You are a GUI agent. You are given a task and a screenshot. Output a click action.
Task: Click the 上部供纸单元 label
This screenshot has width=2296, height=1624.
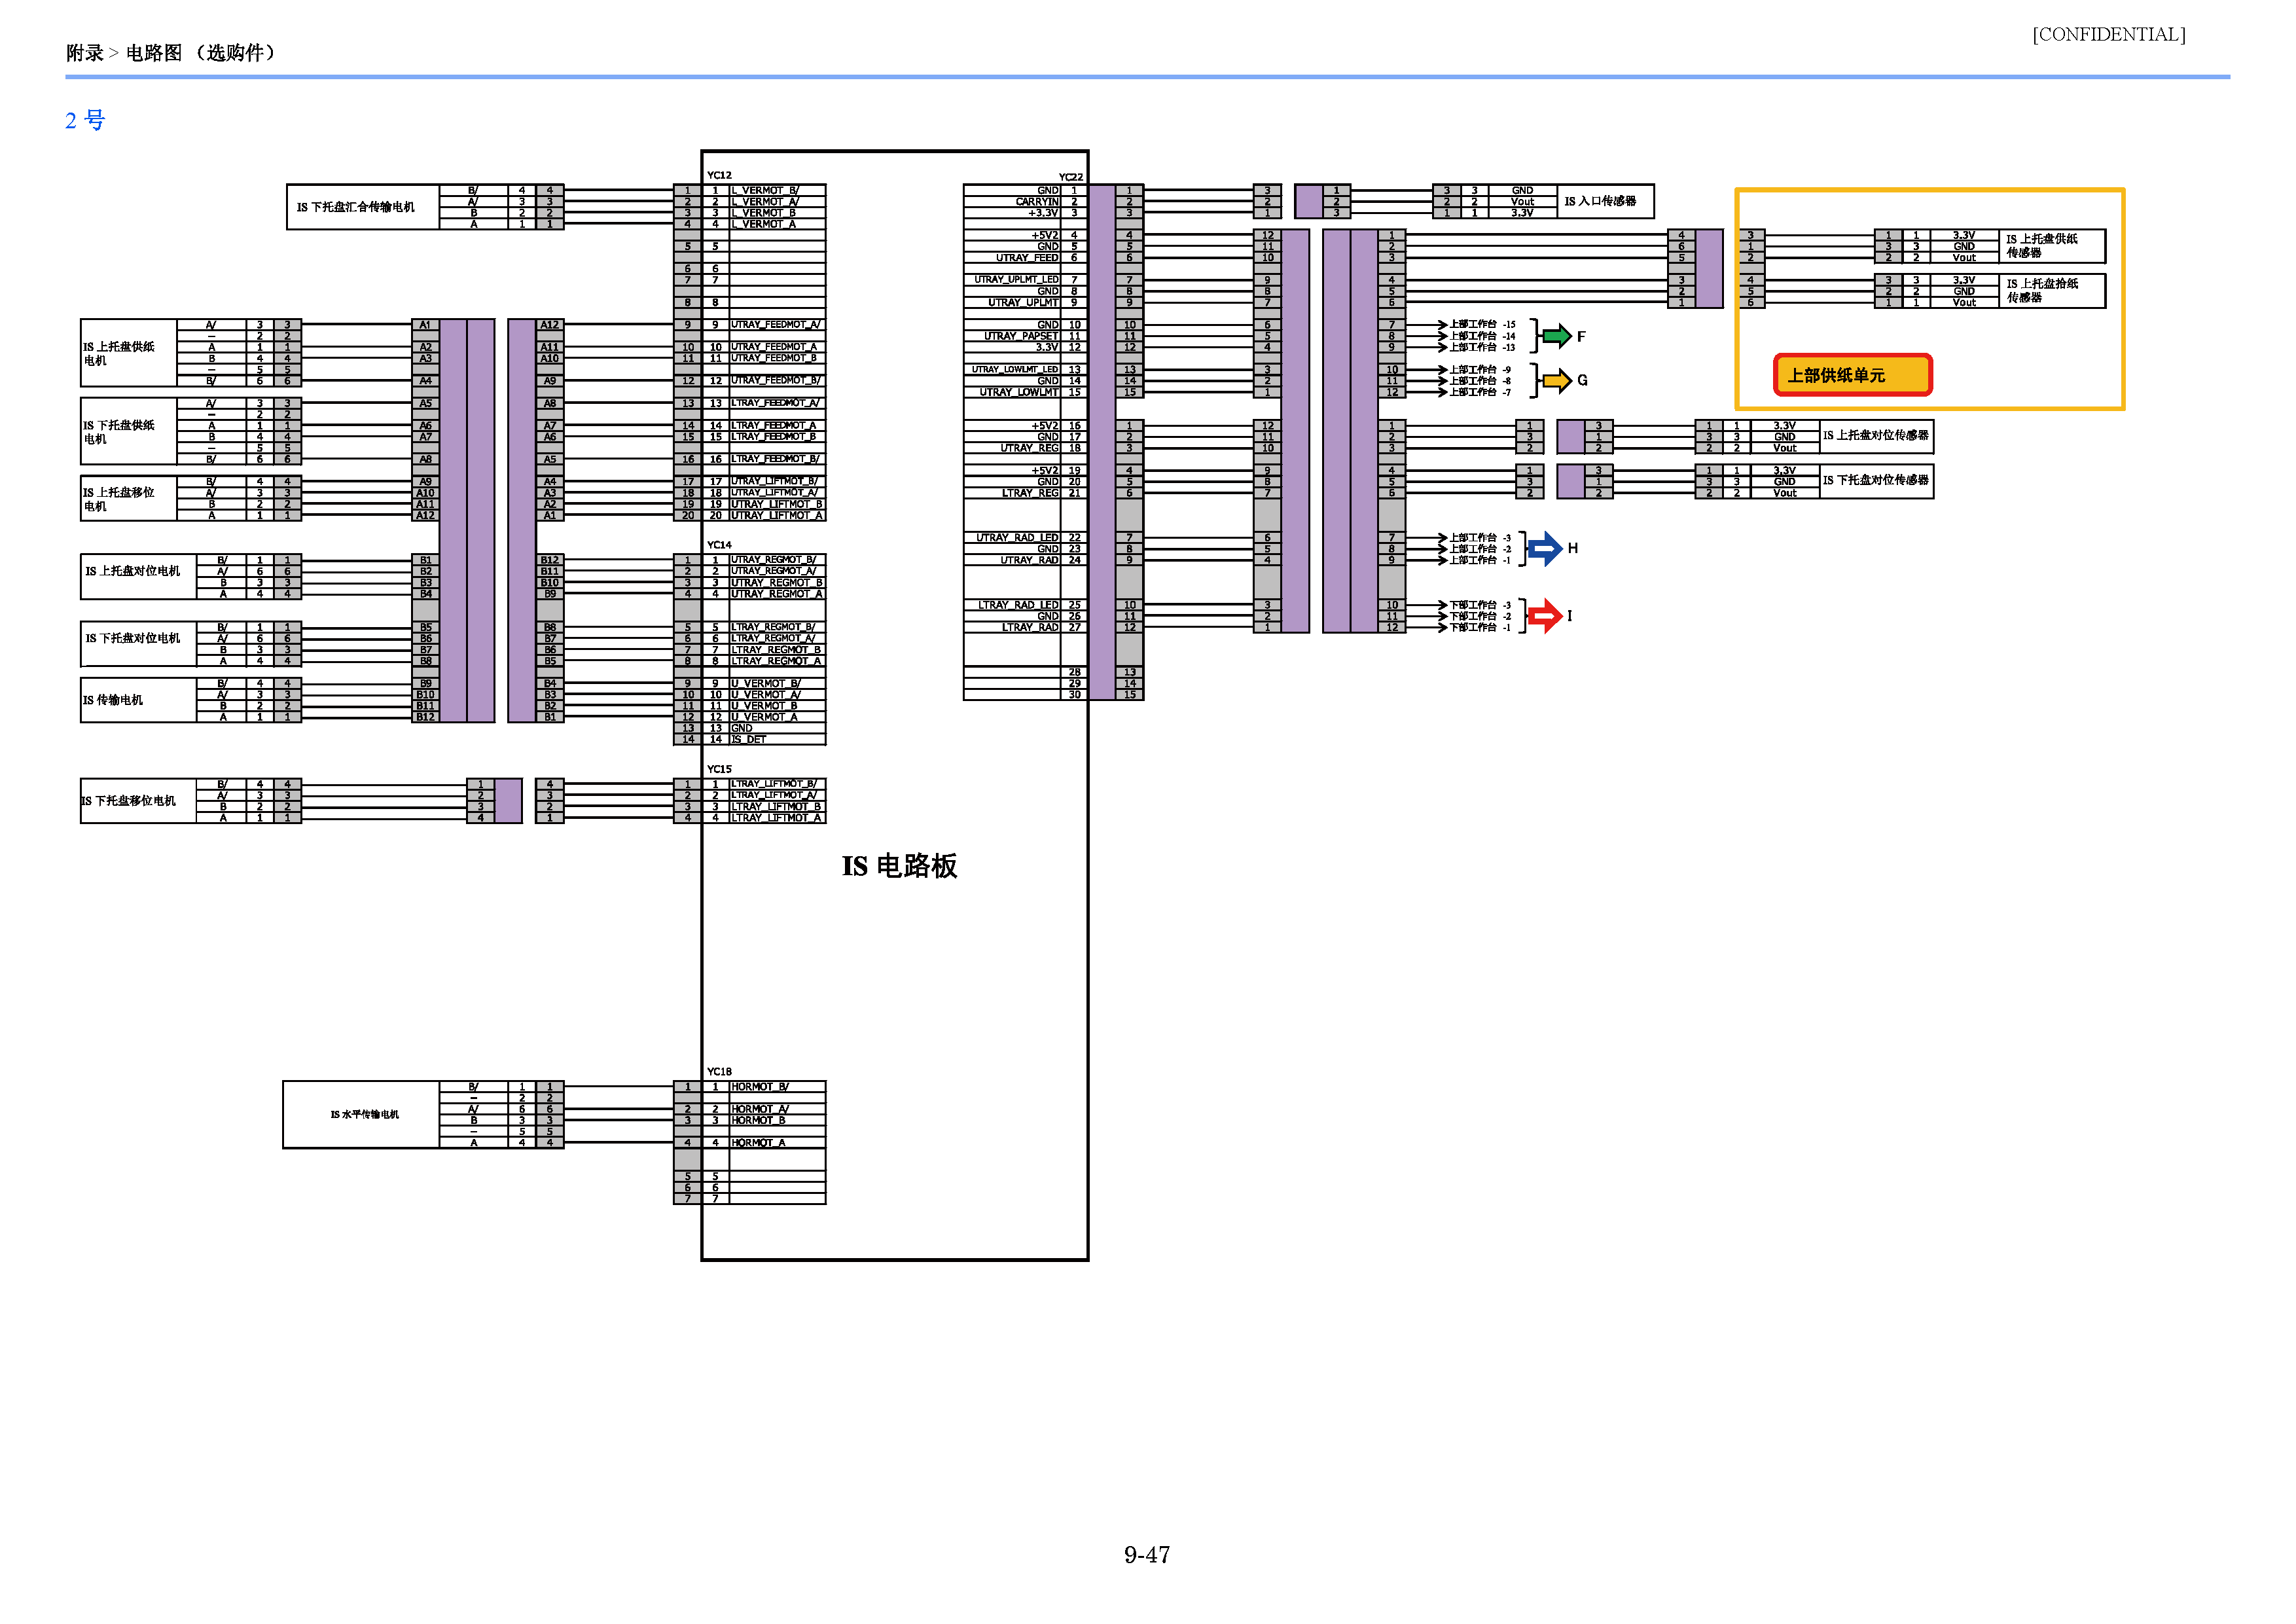click(1852, 375)
